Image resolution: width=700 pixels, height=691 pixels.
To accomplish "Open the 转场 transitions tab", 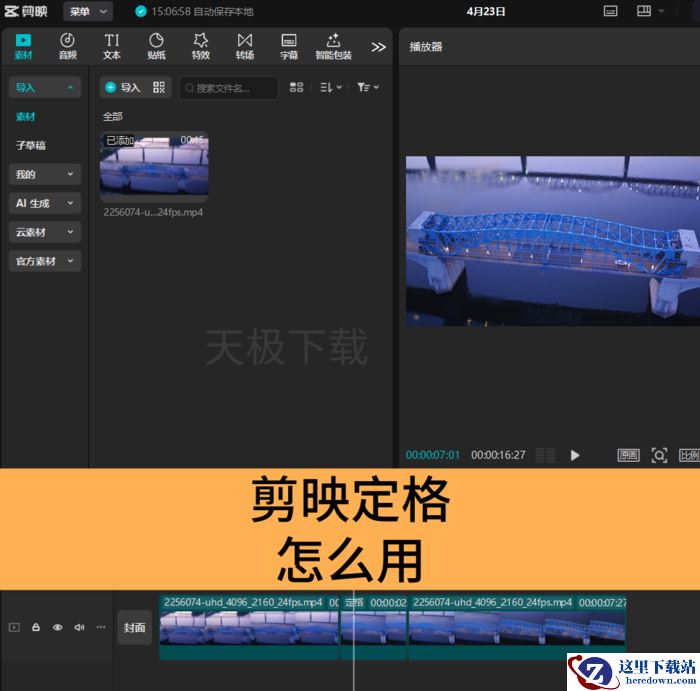I will click(245, 46).
